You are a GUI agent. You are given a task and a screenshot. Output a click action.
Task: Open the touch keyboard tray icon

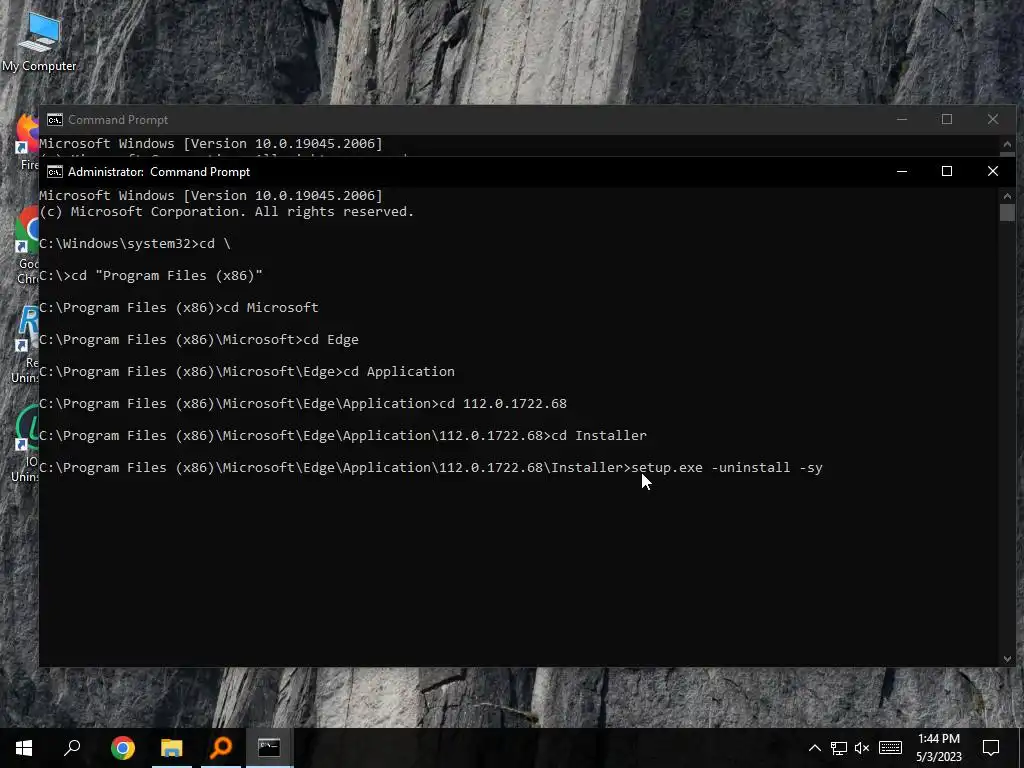click(x=890, y=748)
